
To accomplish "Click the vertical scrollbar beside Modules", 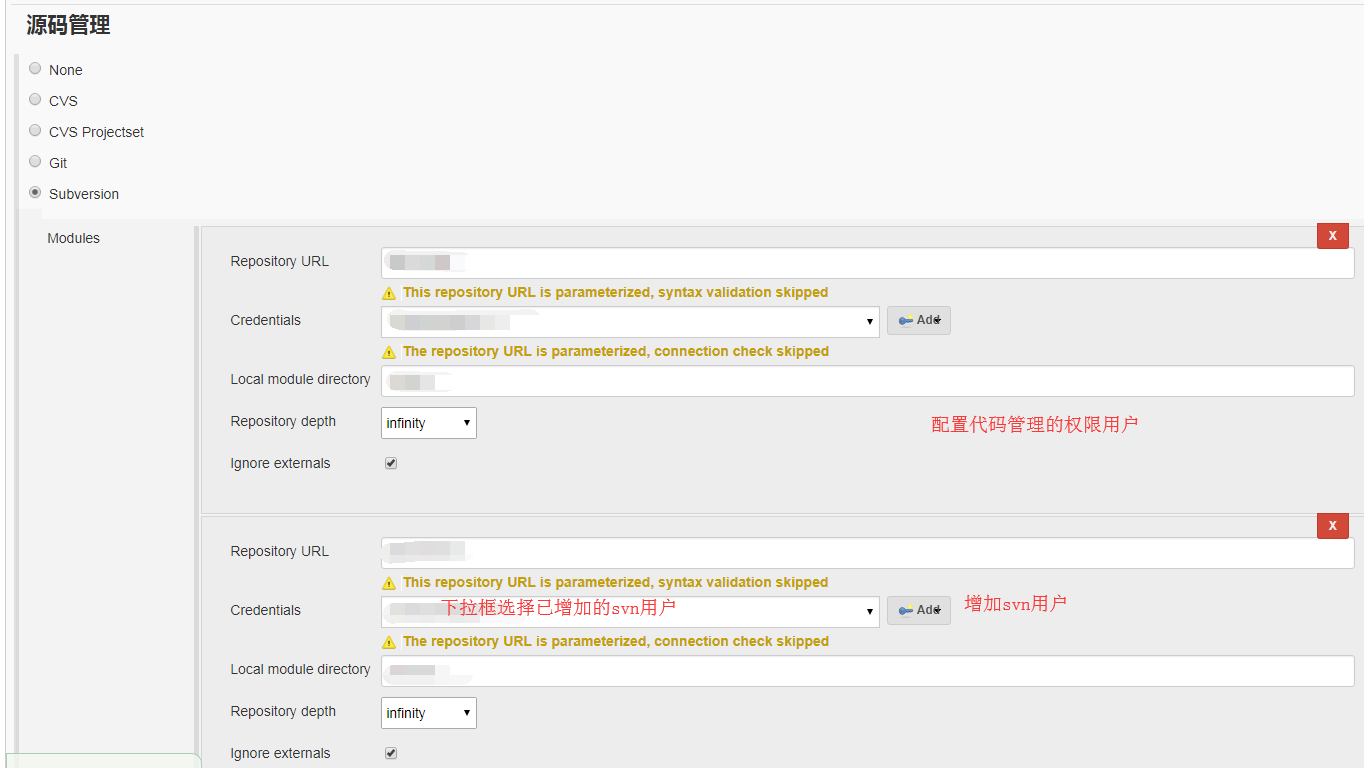I will (196, 490).
